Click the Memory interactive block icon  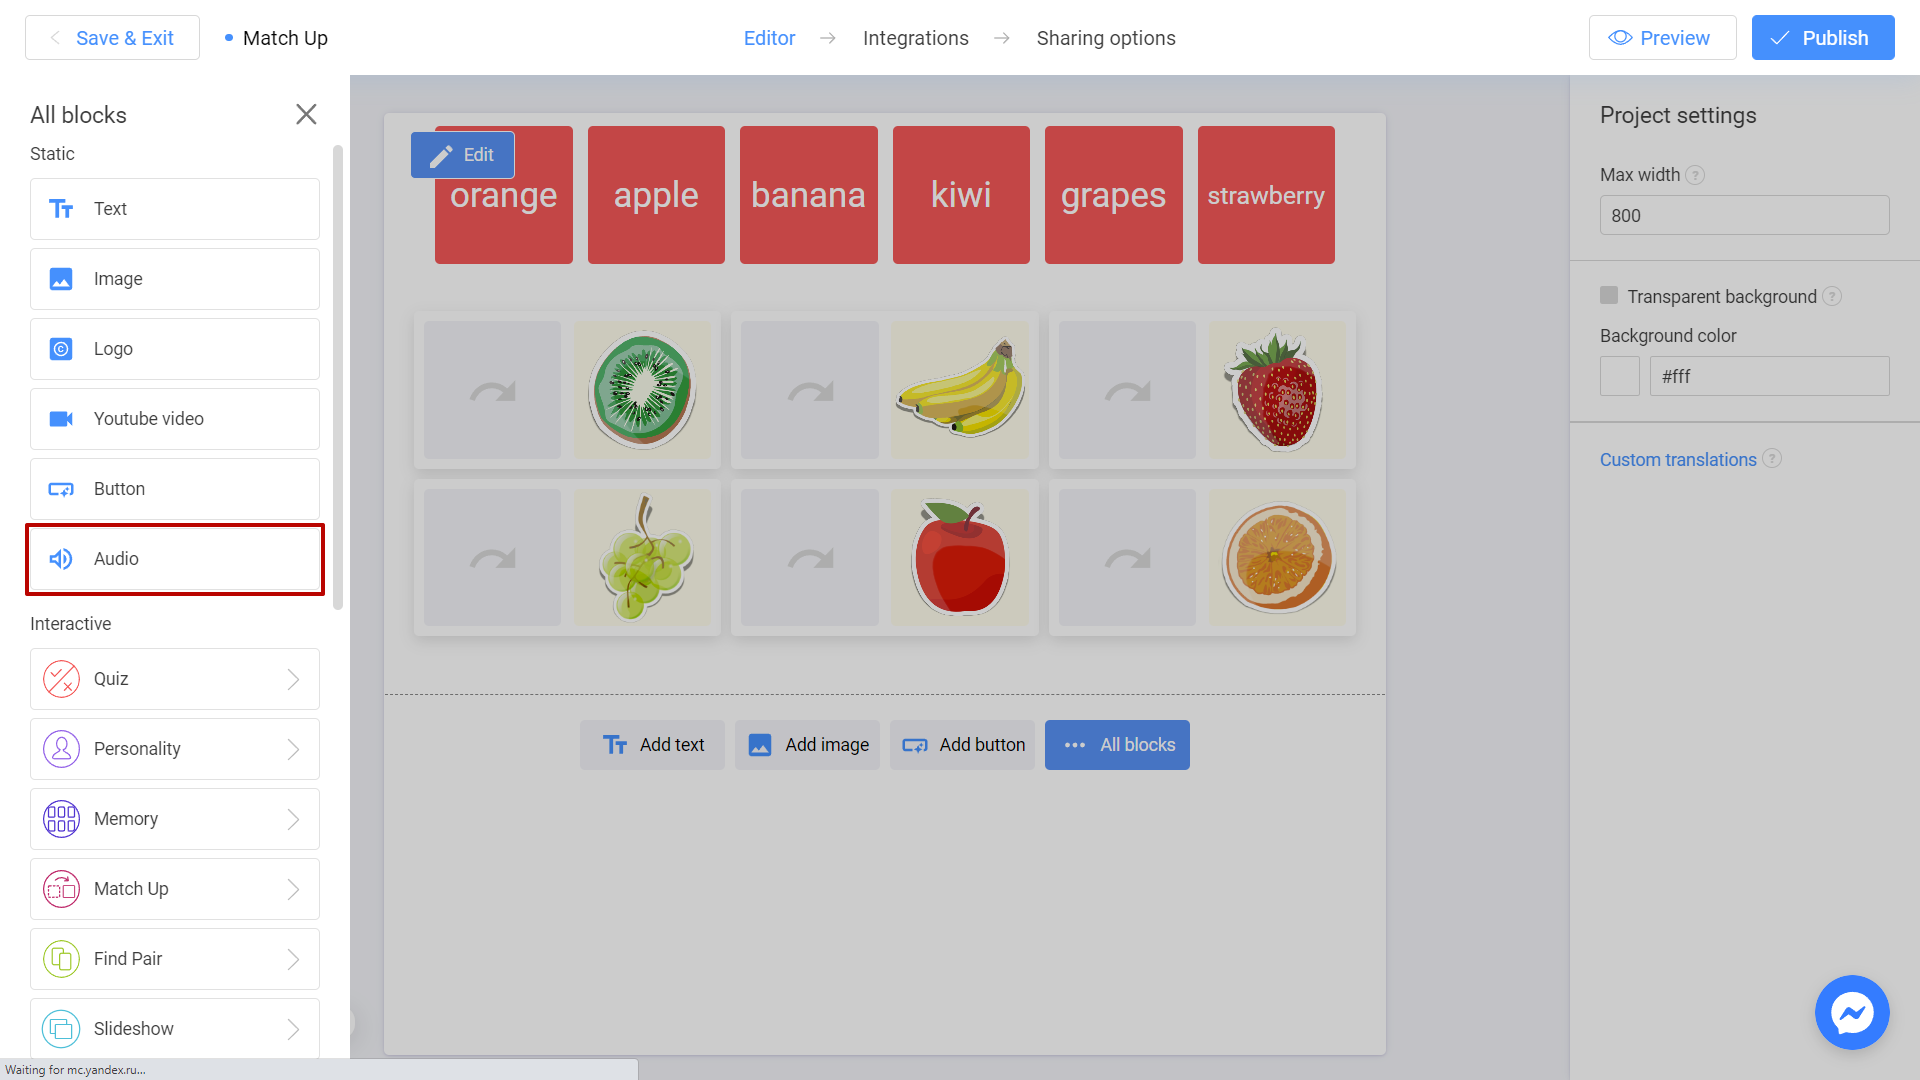tap(61, 819)
